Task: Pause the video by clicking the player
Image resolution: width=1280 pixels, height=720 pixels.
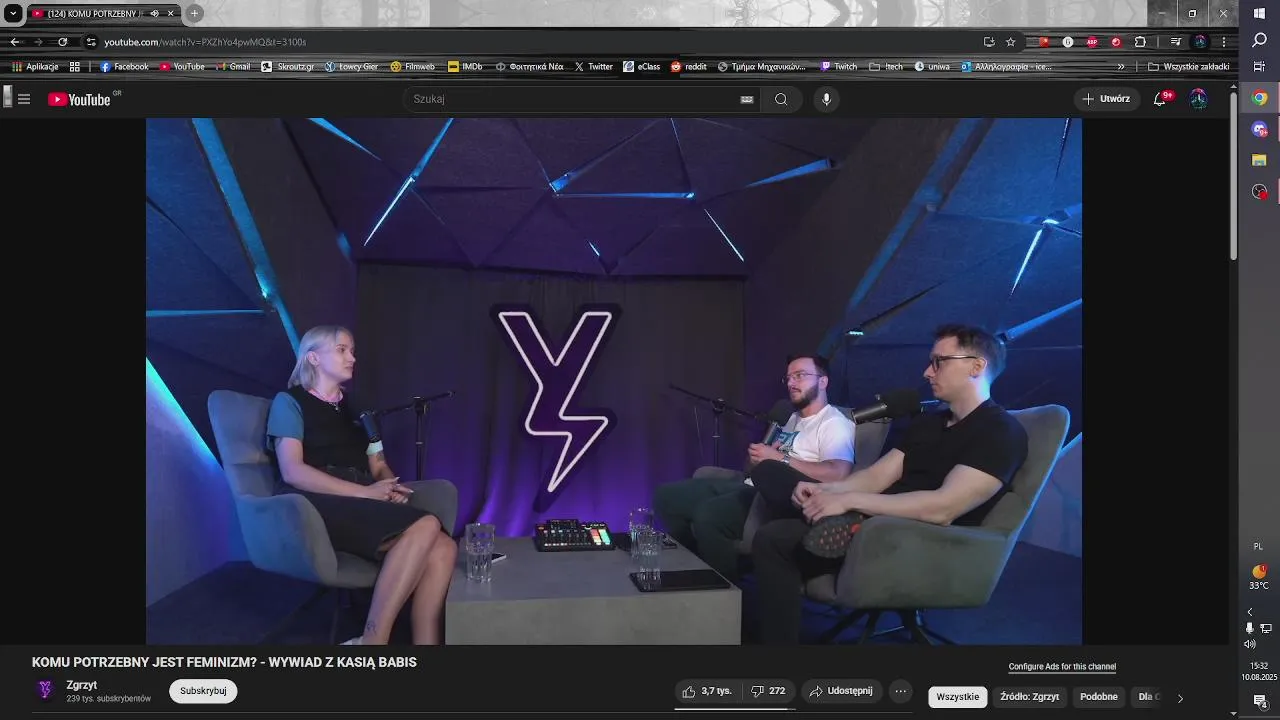Action: click(x=614, y=381)
